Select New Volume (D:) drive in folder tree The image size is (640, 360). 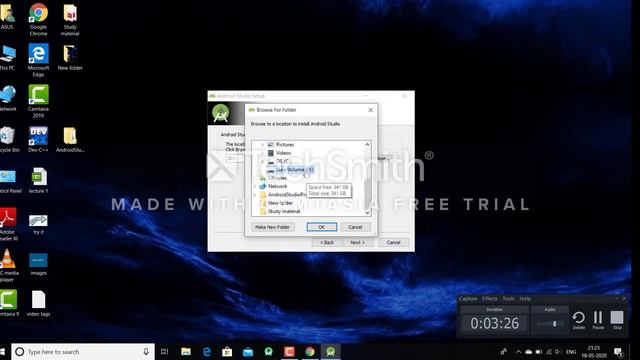pos(290,169)
